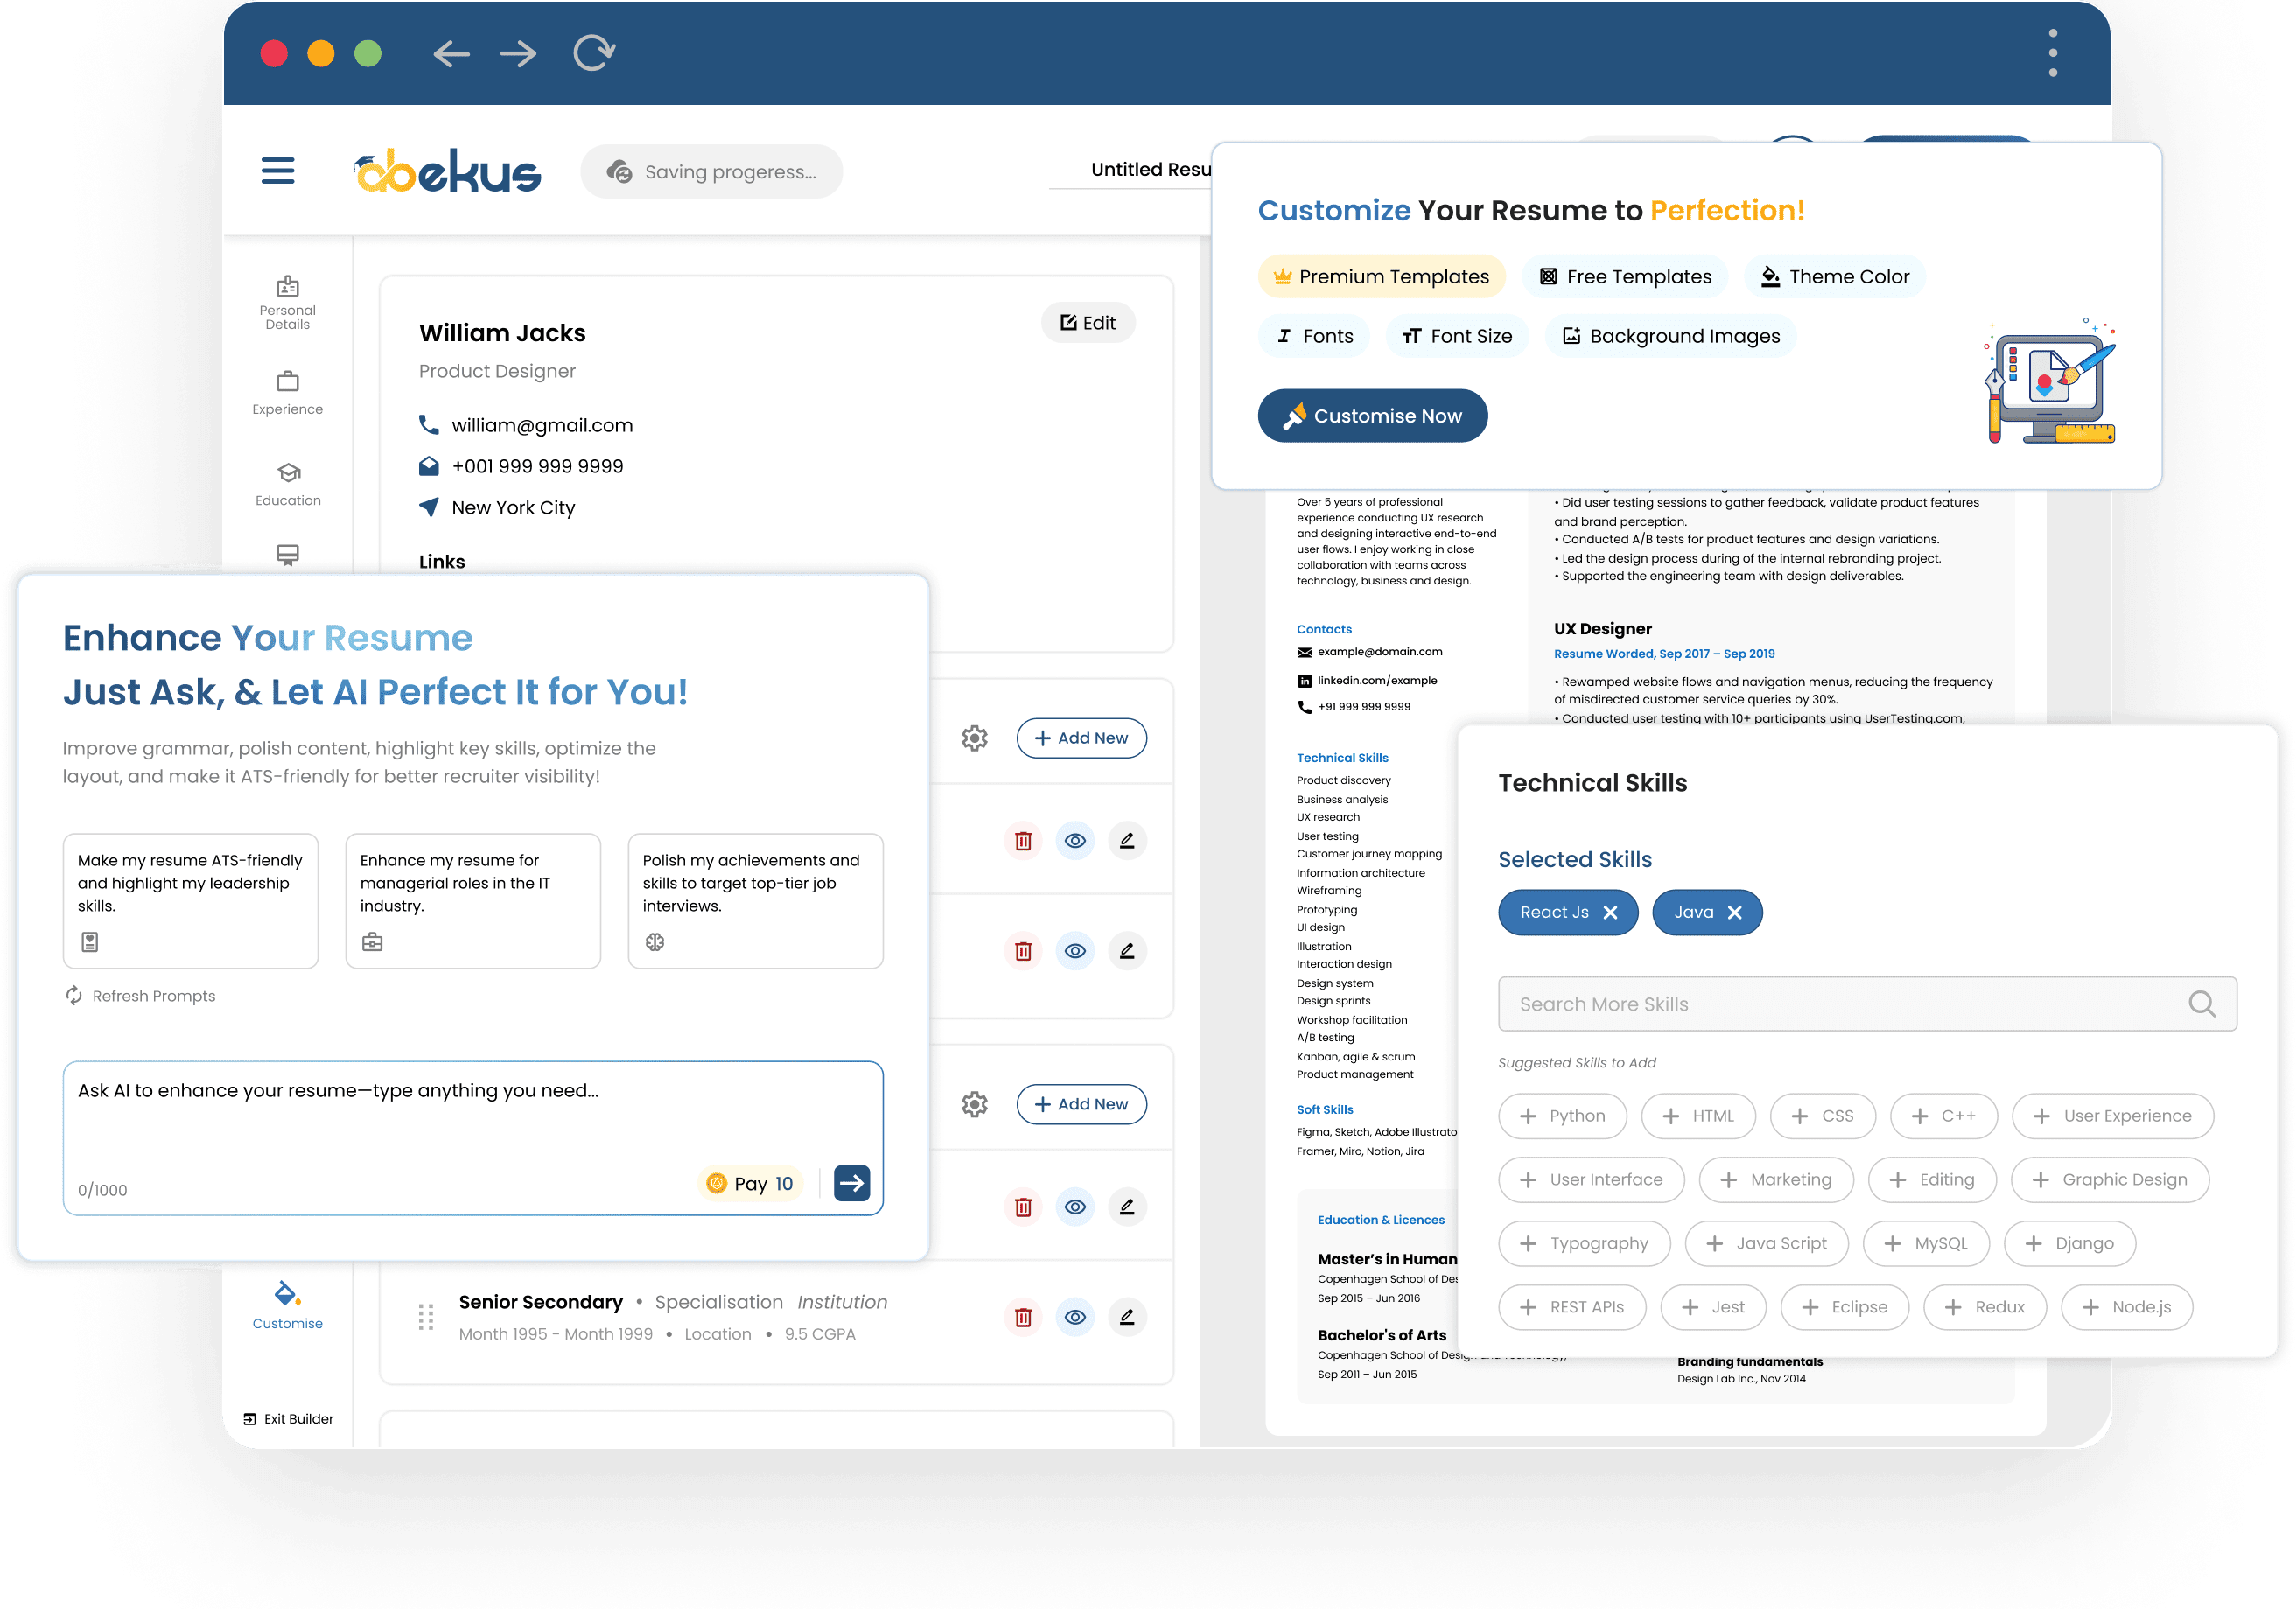Add the User Interface suggested skill
2296x1609 pixels.
(x=1591, y=1179)
